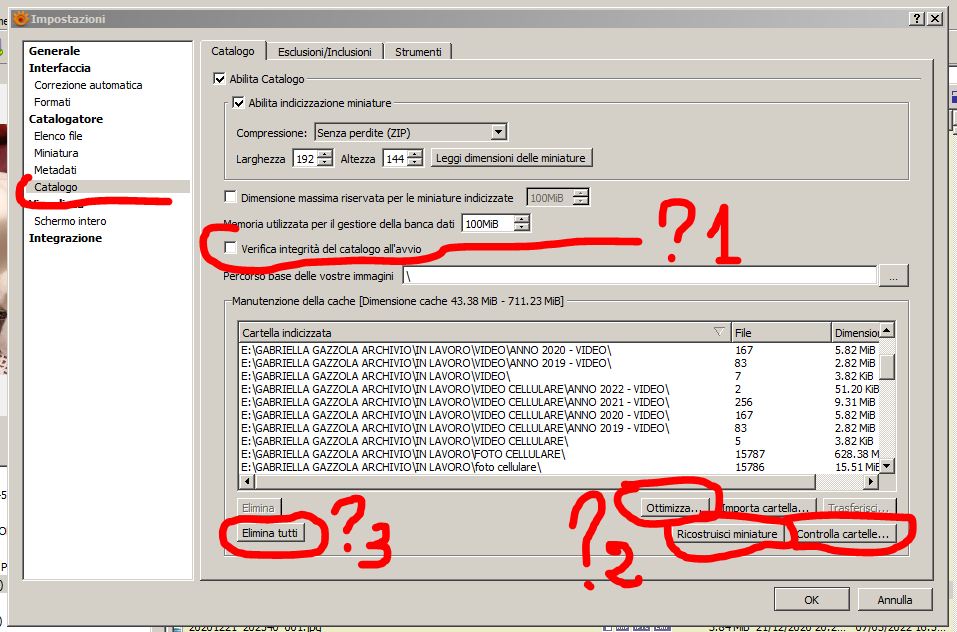This screenshot has width=957, height=632.
Task: Open the Compressione dropdown
Action: pyautogui.click(x=499, y=132)
